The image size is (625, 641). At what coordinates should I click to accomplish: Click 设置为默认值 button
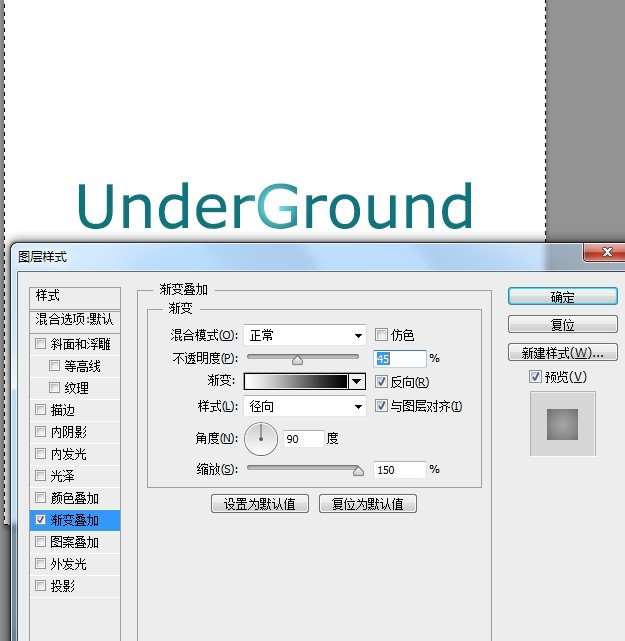260,504
